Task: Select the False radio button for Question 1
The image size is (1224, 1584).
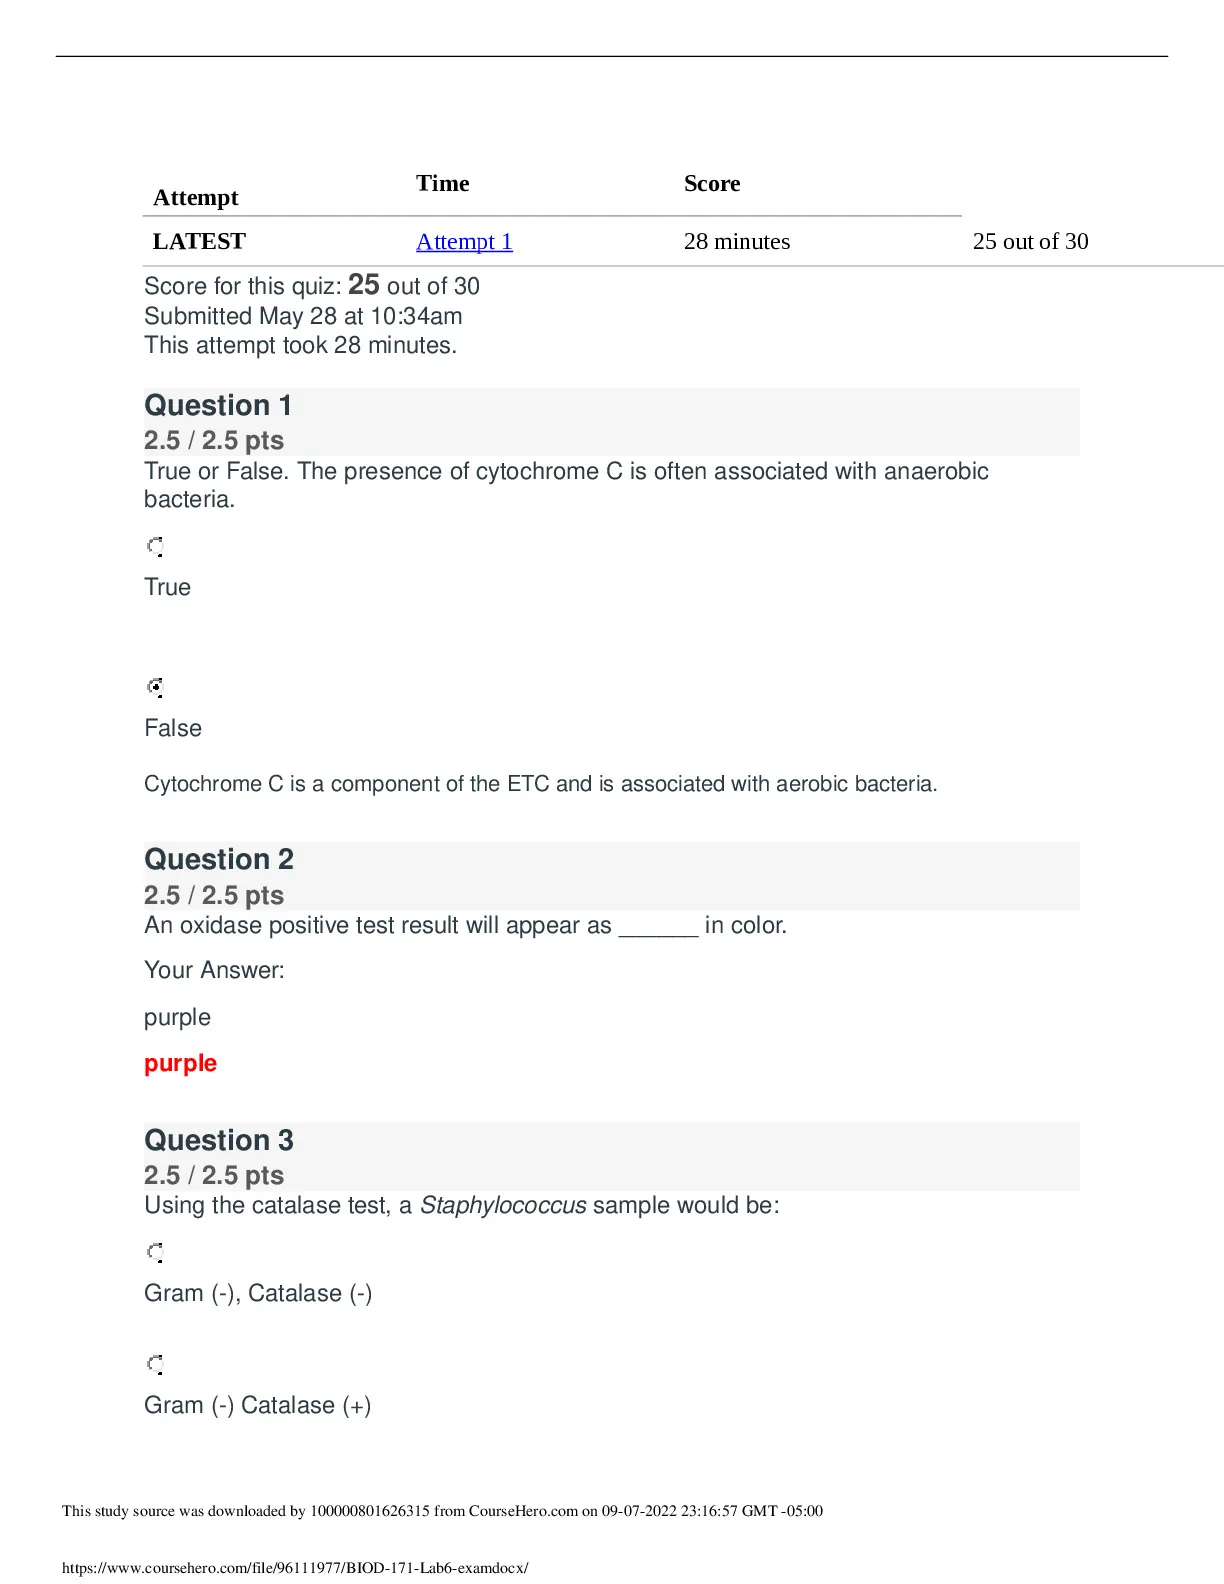Action: tap(155, 687)
